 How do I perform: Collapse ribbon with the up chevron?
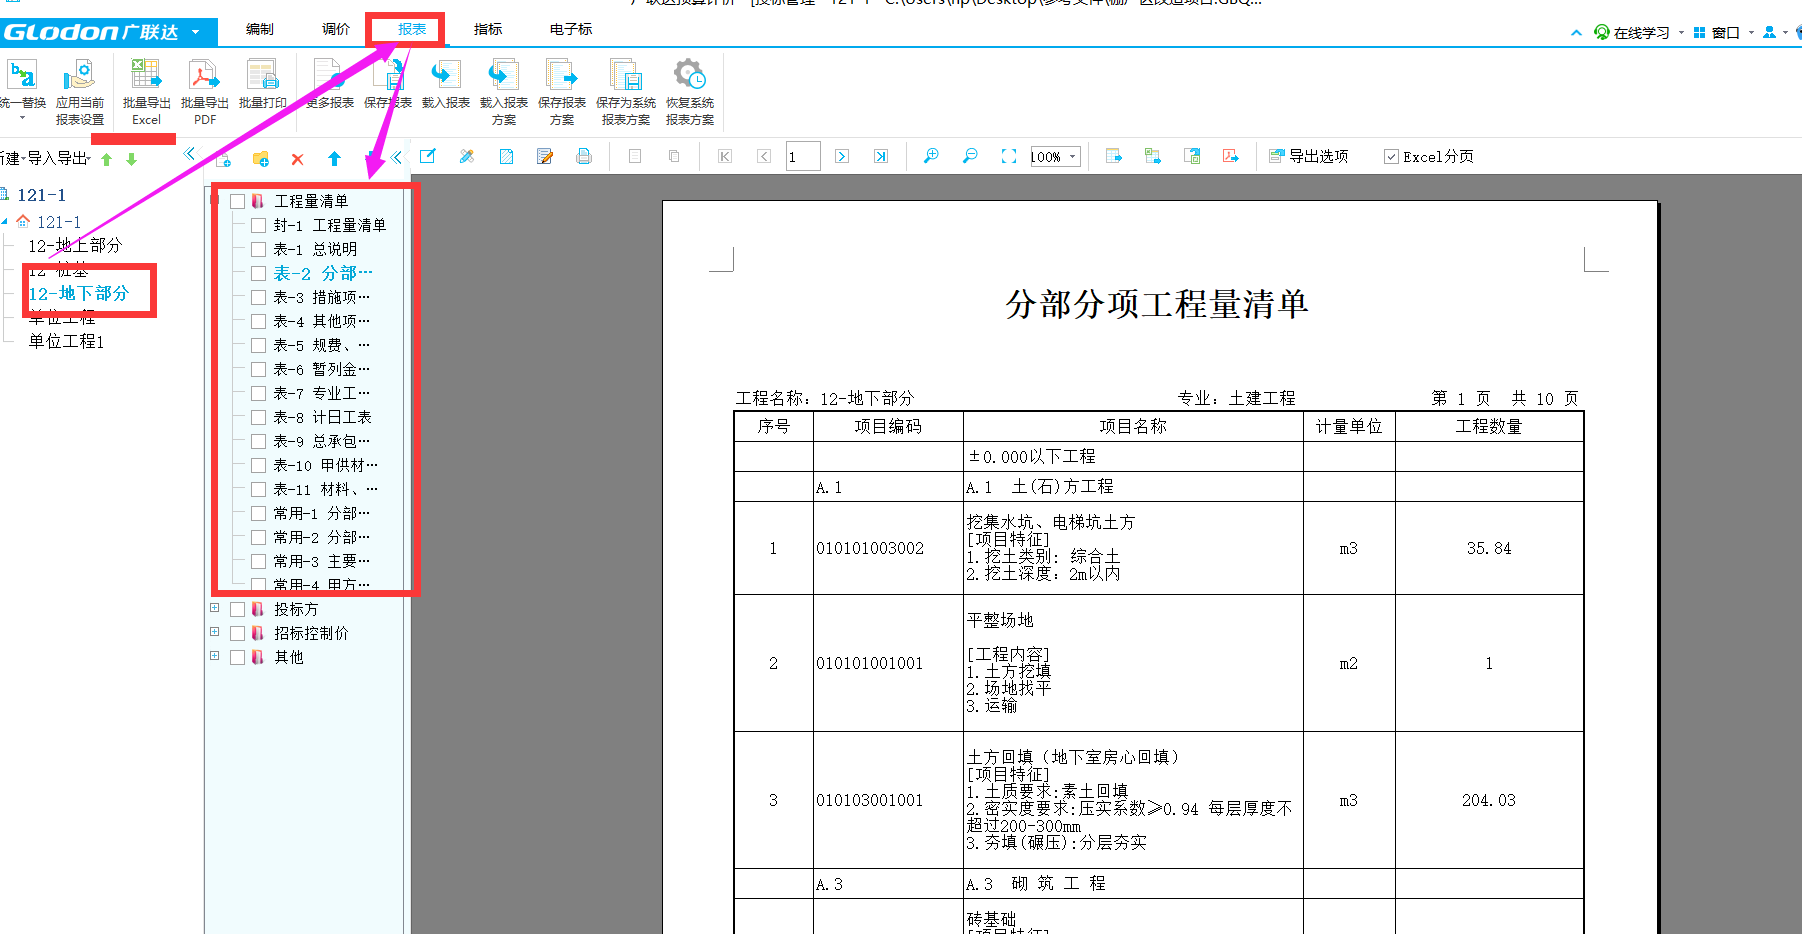click(x=1577, y=33)
